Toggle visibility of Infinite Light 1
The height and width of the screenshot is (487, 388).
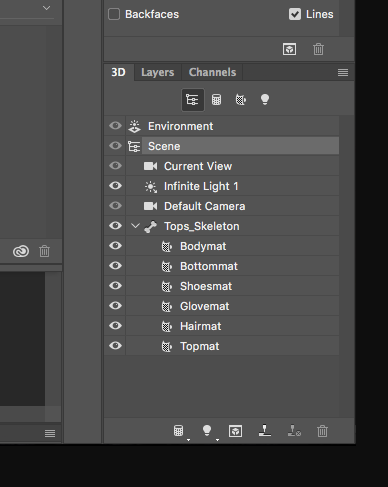[115, 186]
